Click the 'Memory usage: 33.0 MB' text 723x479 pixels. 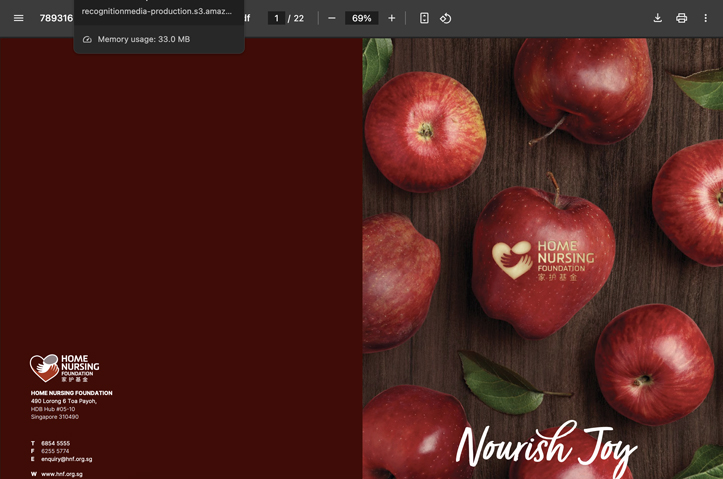(x=143, y=39)
